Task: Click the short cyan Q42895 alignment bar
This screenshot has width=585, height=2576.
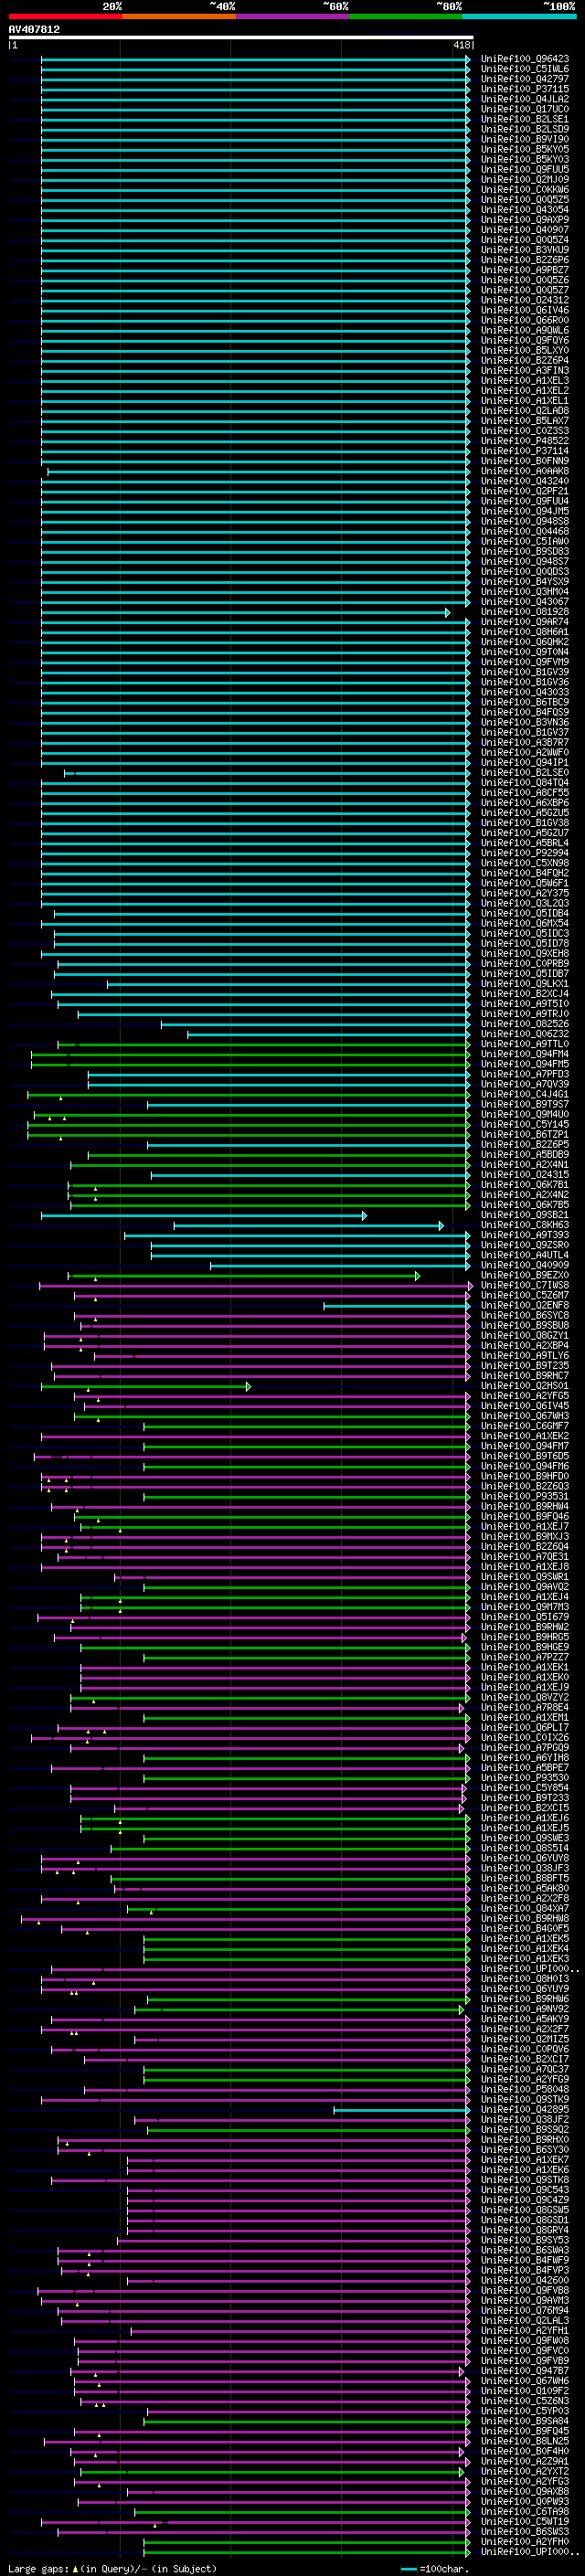Action: [401, 2110]
